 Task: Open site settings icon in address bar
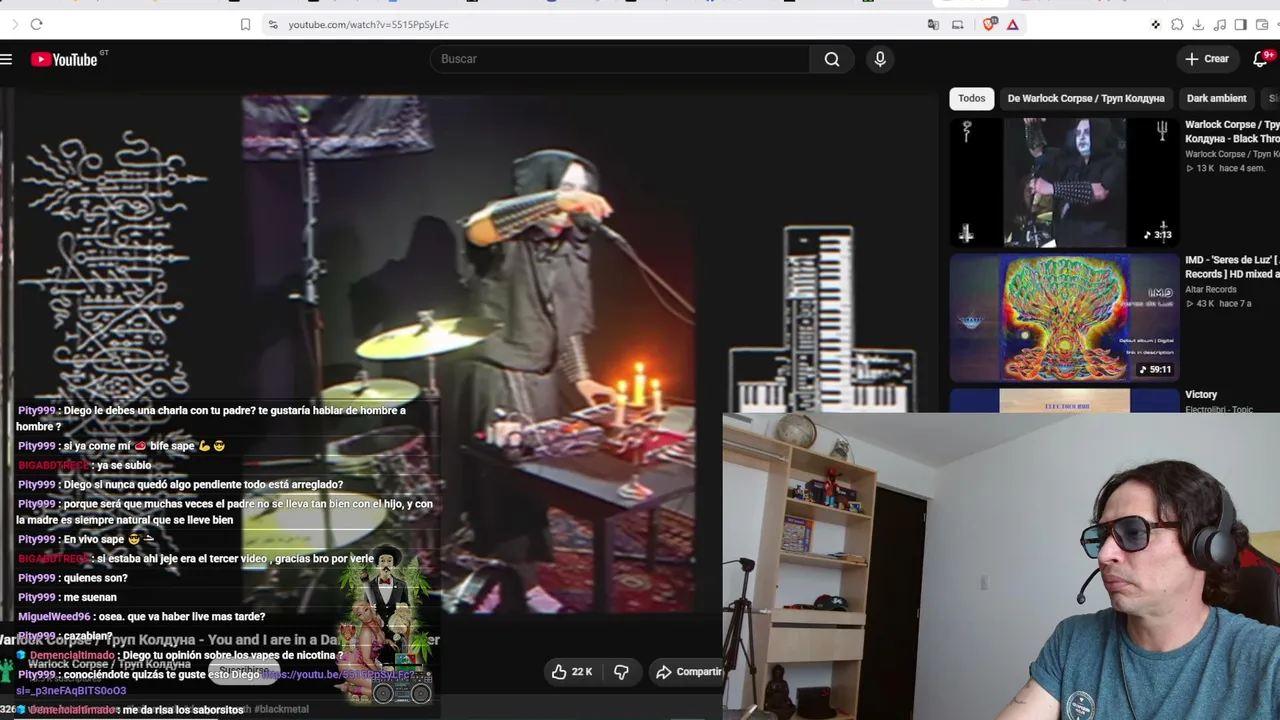[273, 24]
